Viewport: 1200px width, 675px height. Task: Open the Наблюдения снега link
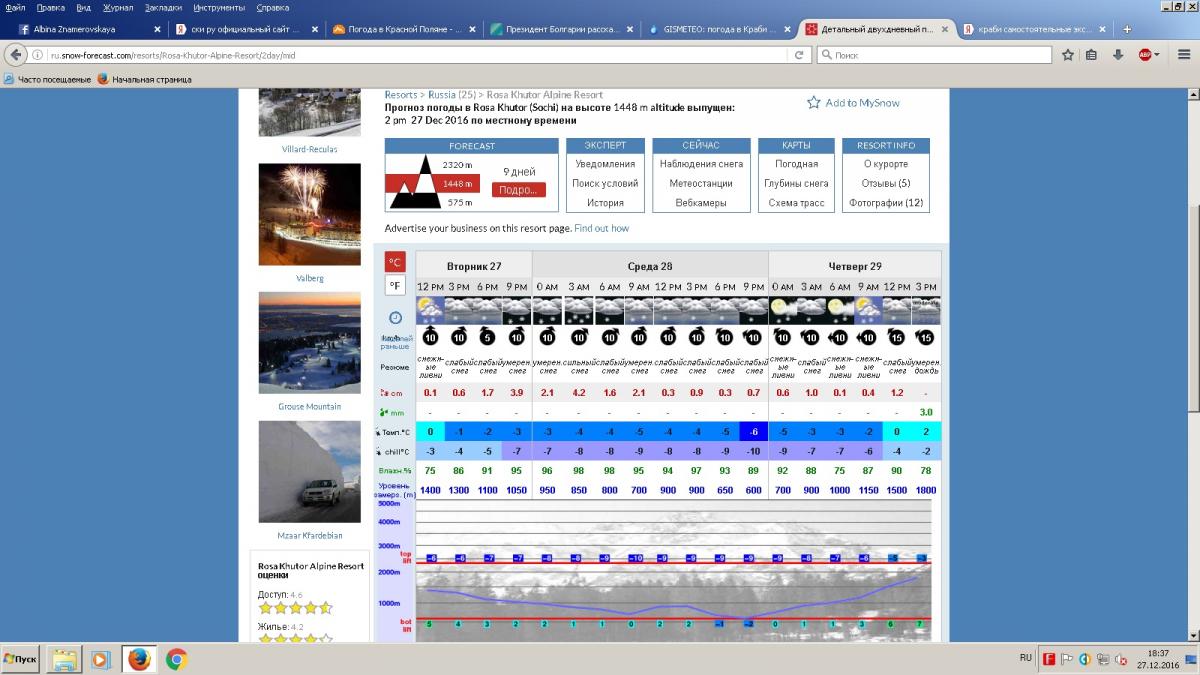(701, 164)
